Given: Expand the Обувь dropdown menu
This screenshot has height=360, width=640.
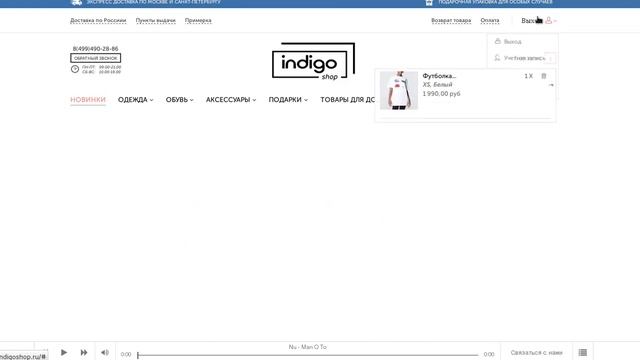Looking at the screenshot, I should (180, 100).
